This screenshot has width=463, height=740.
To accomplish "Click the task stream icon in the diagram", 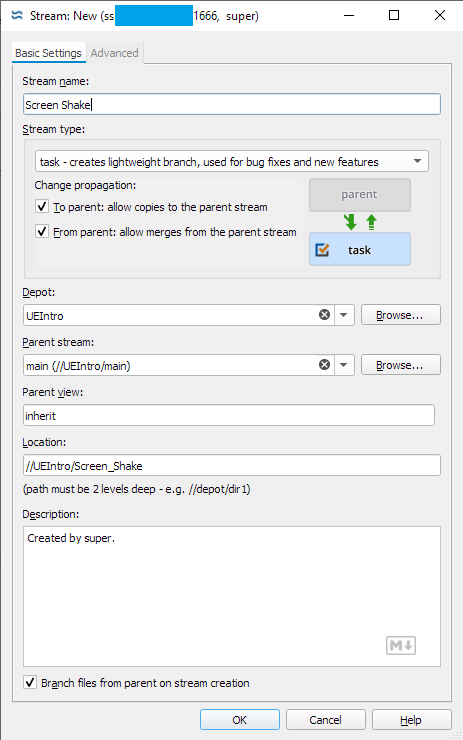I will tap(322, 250).
